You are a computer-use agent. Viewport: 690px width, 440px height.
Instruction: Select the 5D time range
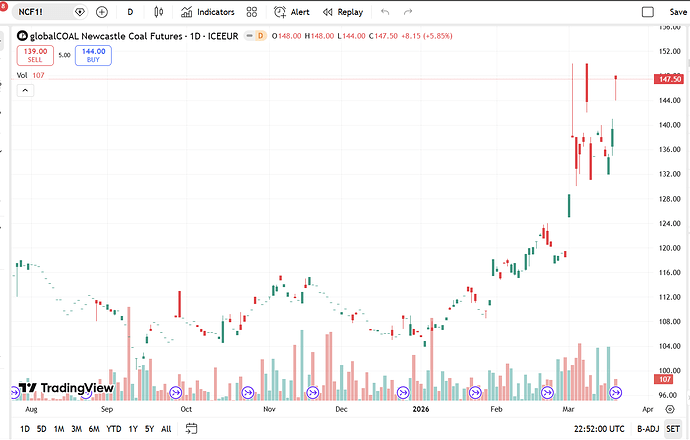coord(41,429)
